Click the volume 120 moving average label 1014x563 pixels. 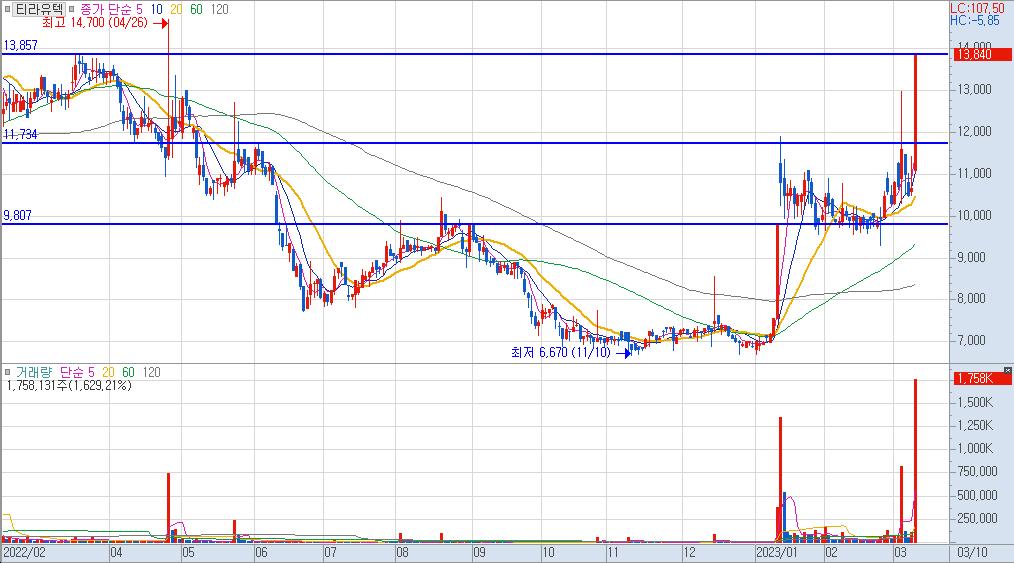(x=151, y=372)
